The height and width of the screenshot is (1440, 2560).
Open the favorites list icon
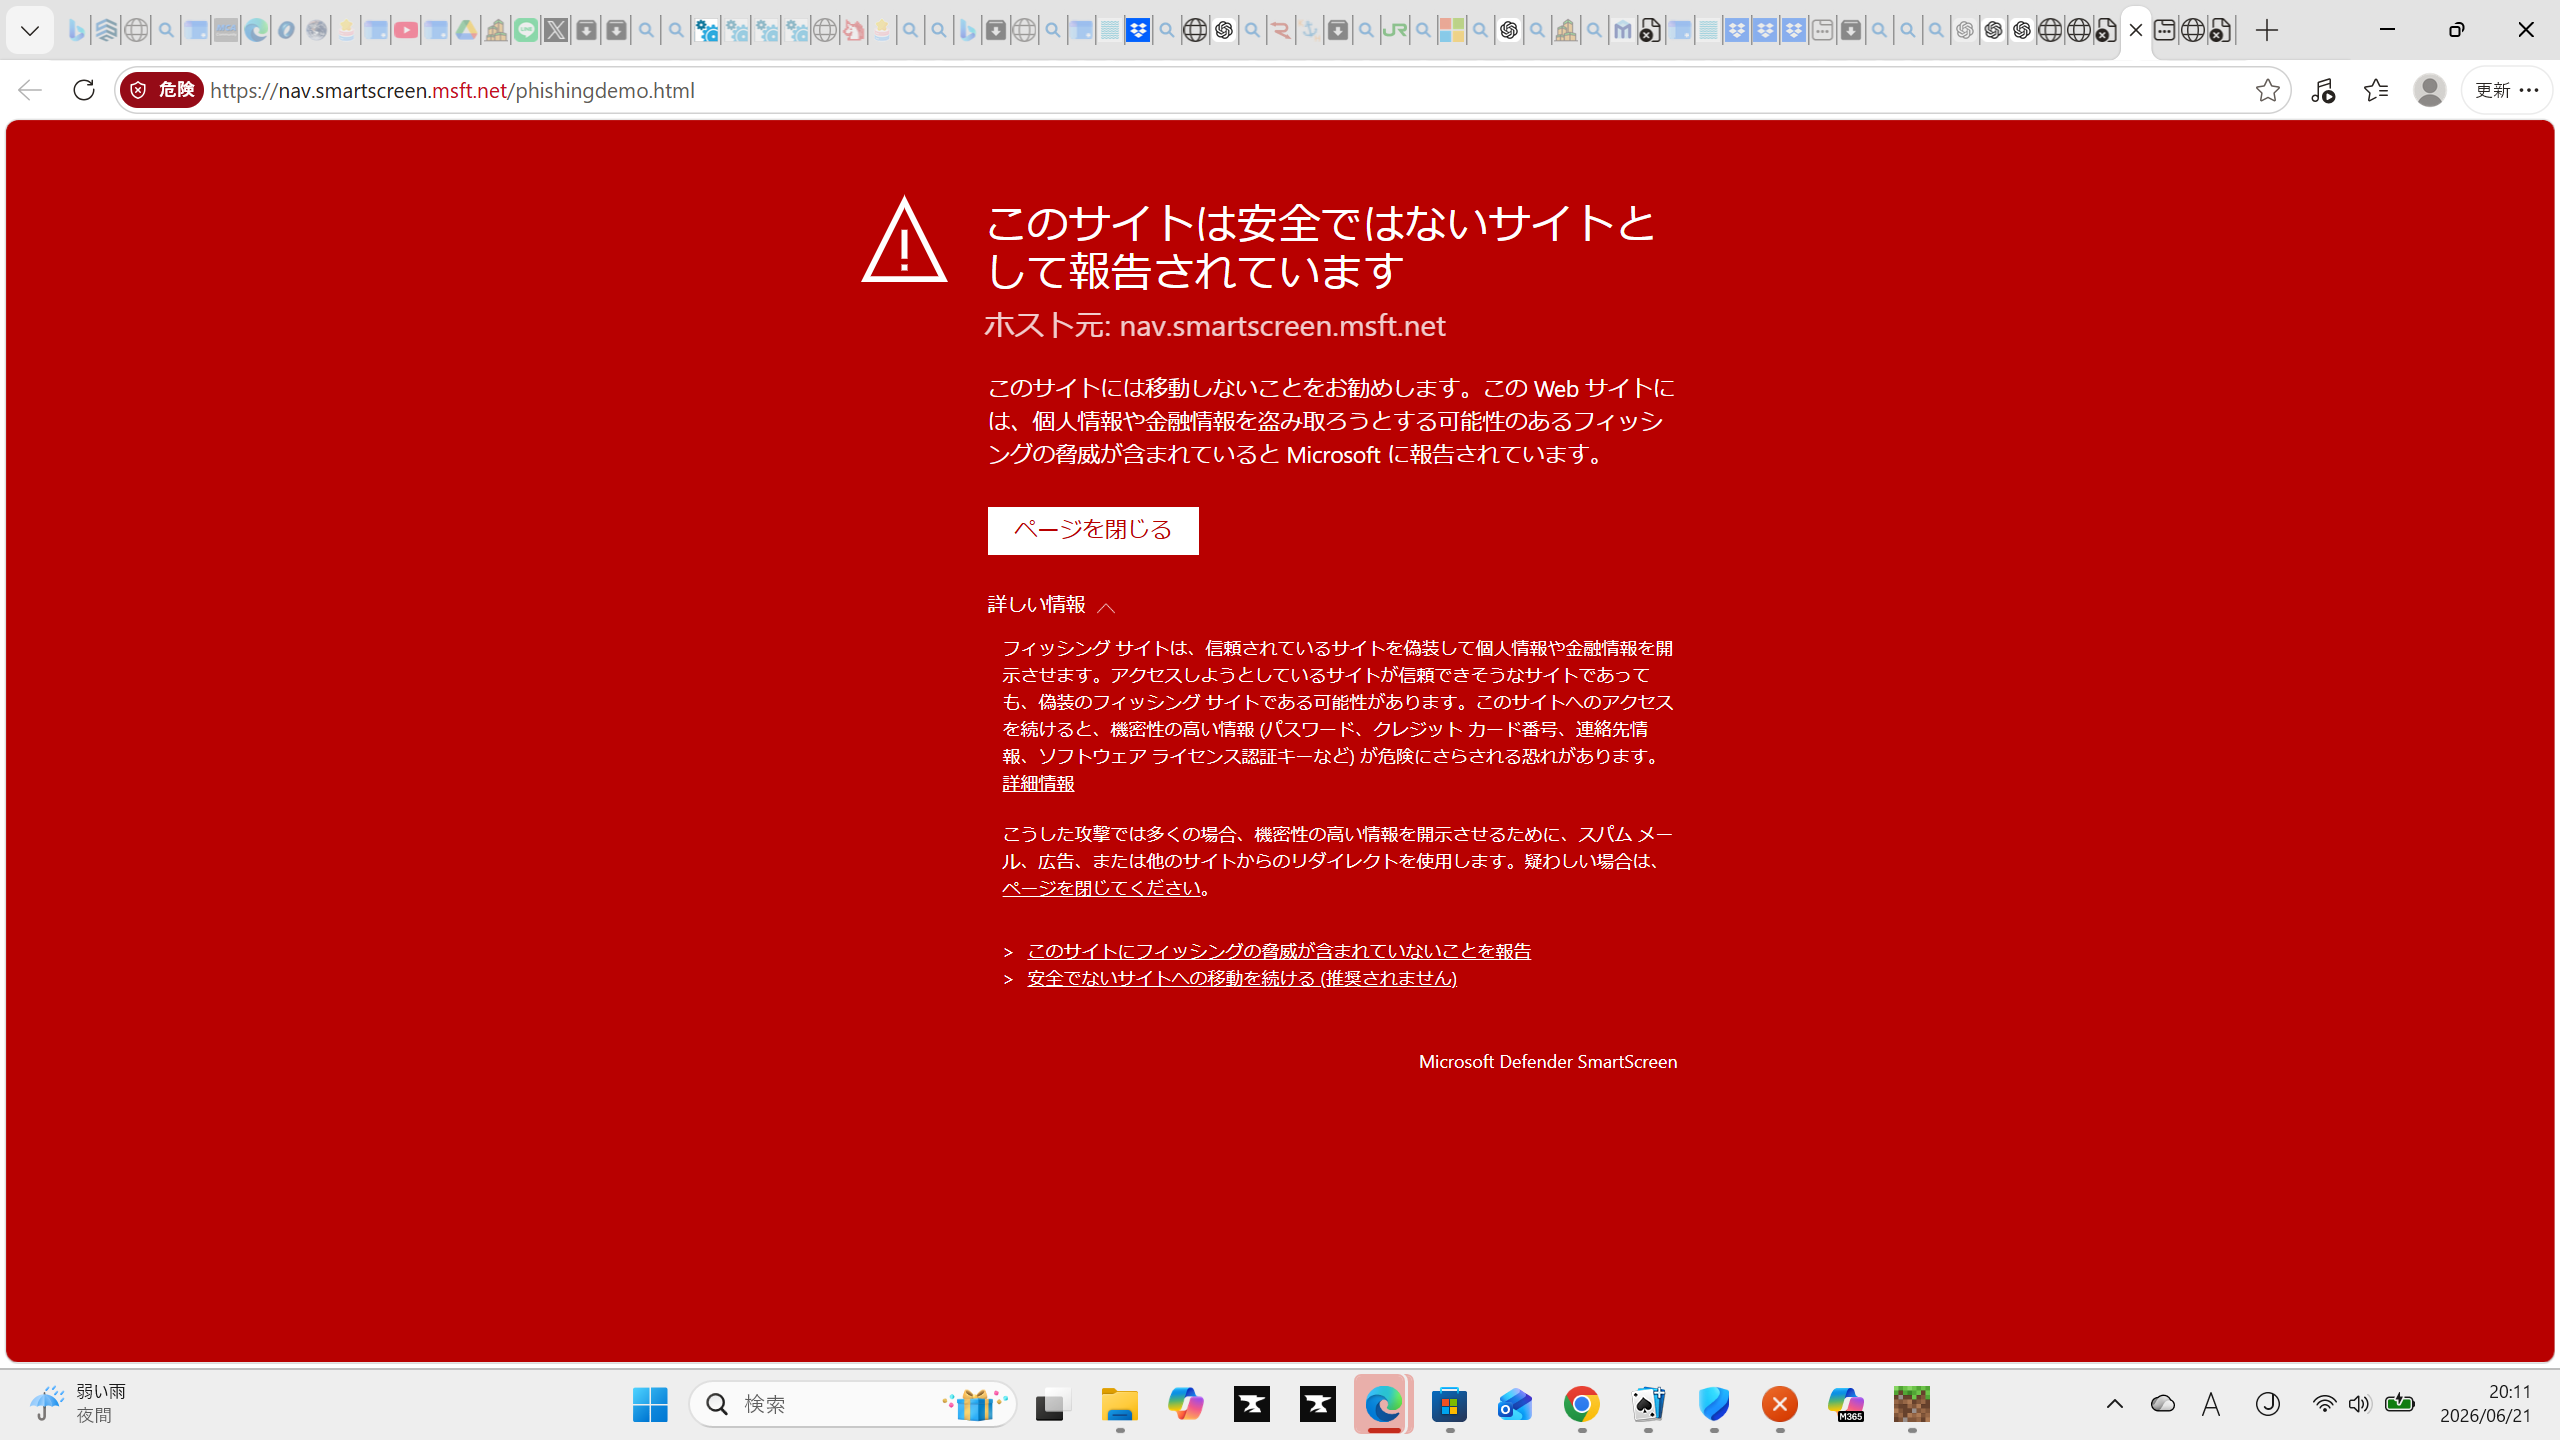pyautogui.click(x=2376, y=90)
